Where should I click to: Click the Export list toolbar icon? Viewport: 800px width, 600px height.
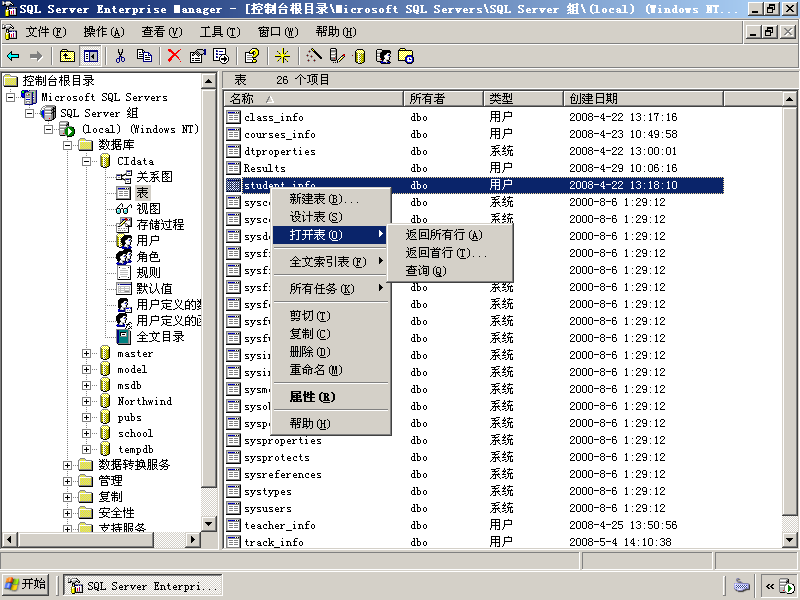(x=221, y=56)
